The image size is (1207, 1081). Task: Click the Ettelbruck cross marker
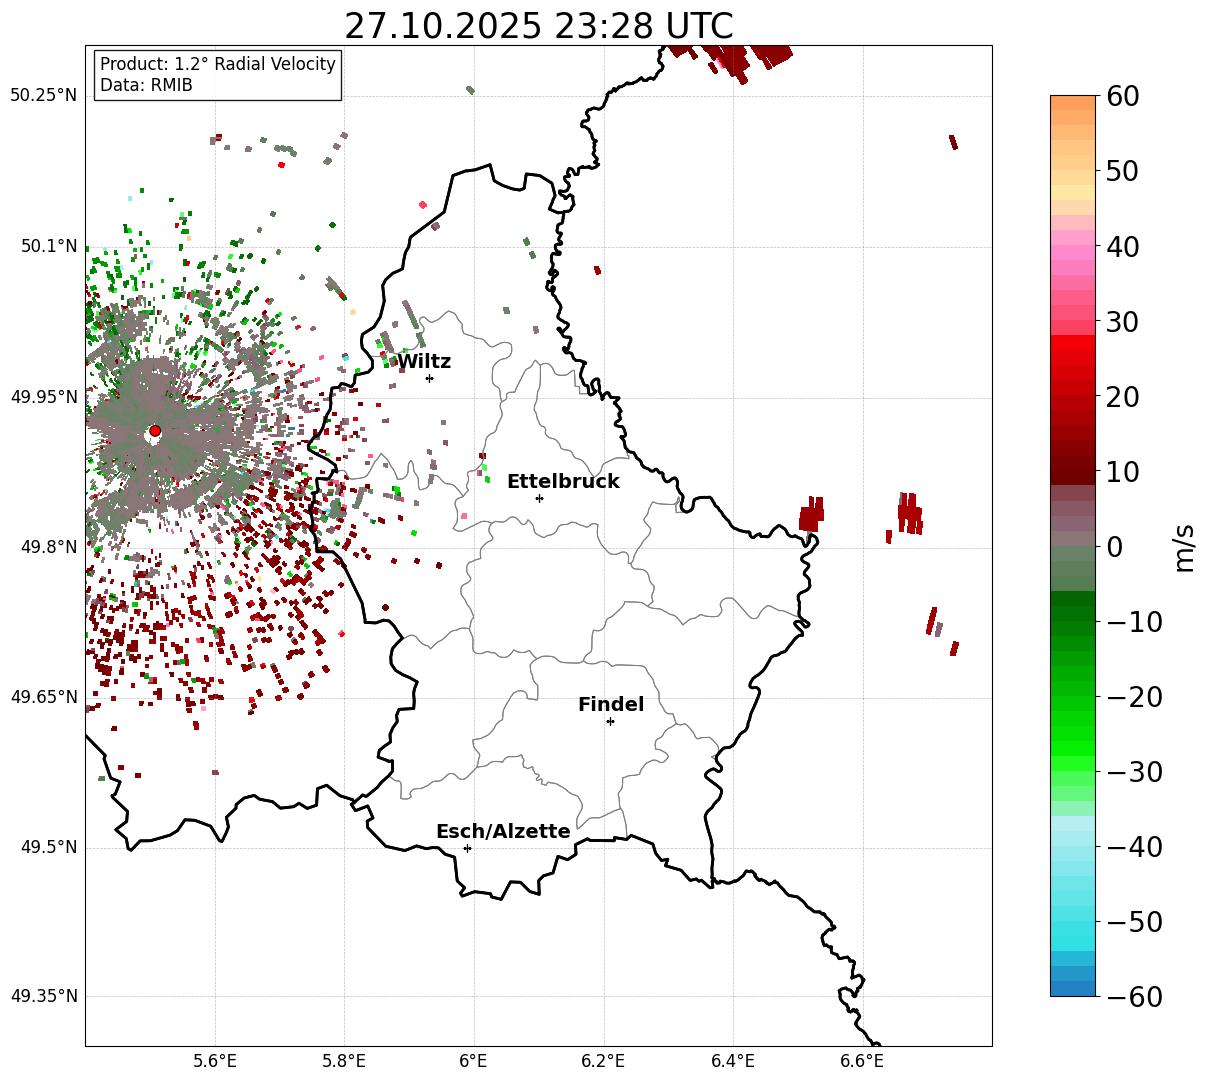pos(539,498)
